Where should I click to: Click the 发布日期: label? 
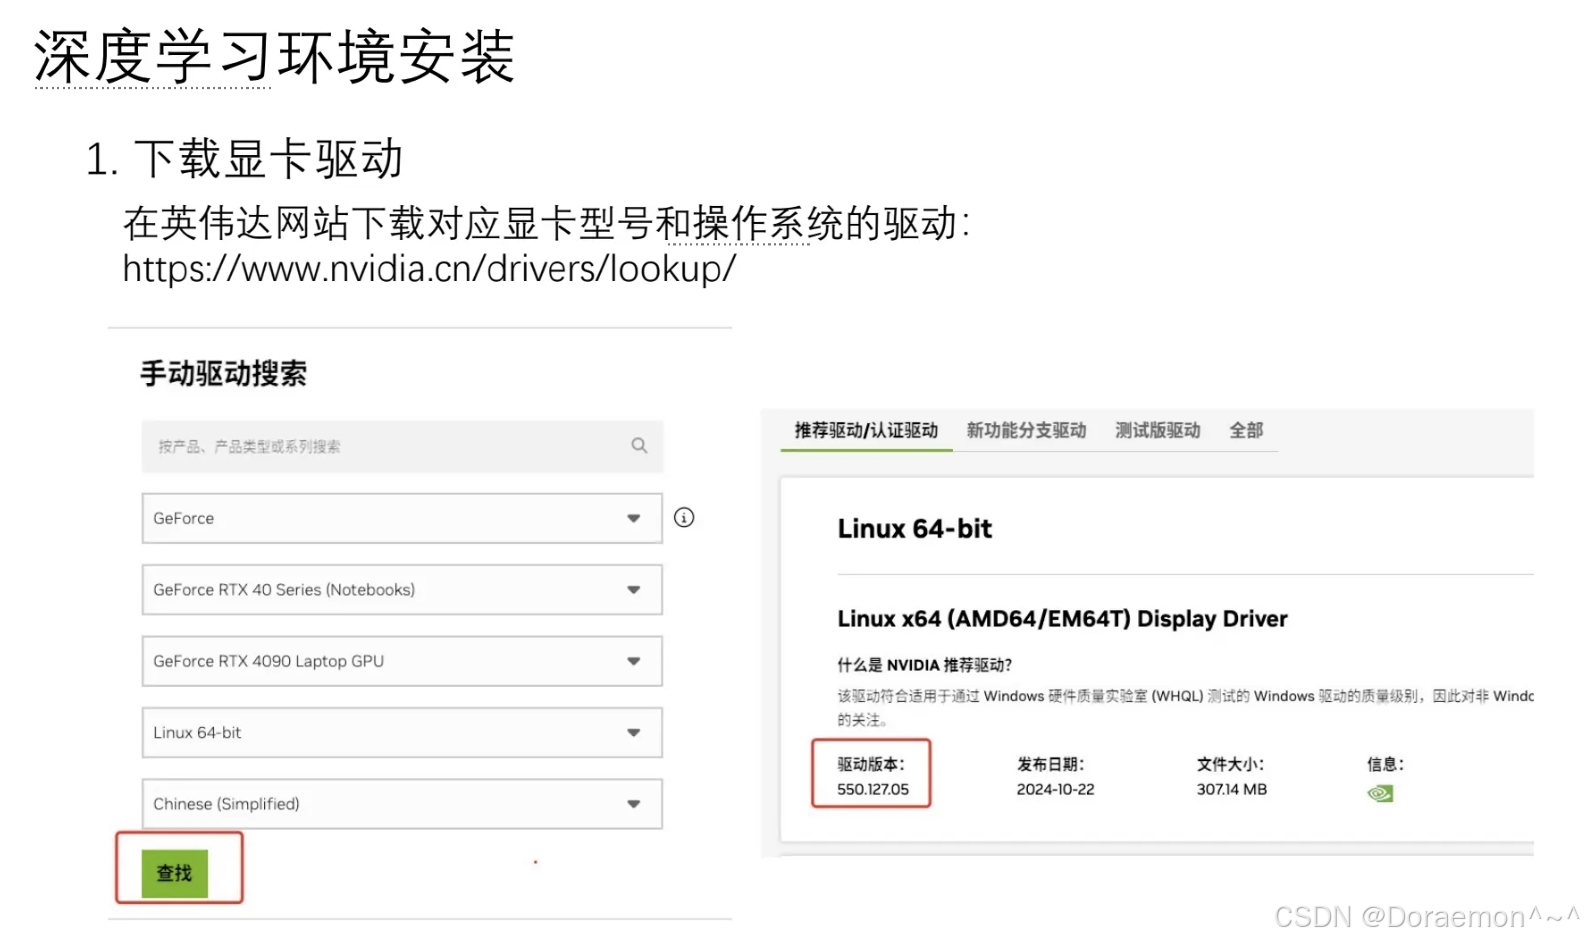pyautogui.click(x=1050, y=764)
